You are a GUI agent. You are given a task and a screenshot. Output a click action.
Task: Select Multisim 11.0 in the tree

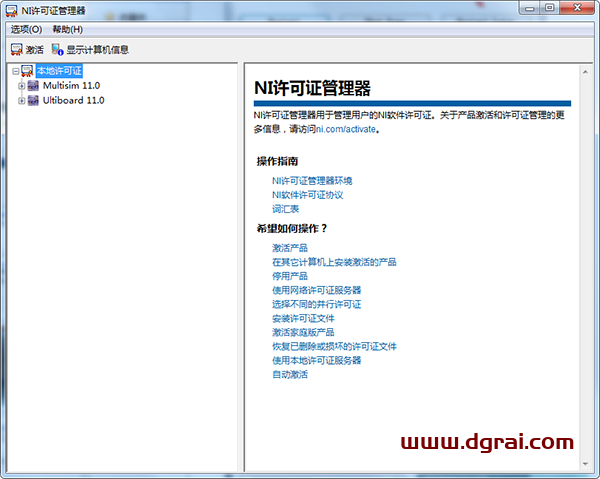click(x=72, y=86)
